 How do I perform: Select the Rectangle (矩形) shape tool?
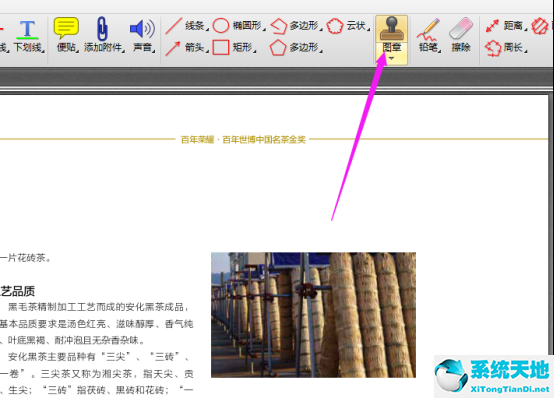click(x=234, y=48)
